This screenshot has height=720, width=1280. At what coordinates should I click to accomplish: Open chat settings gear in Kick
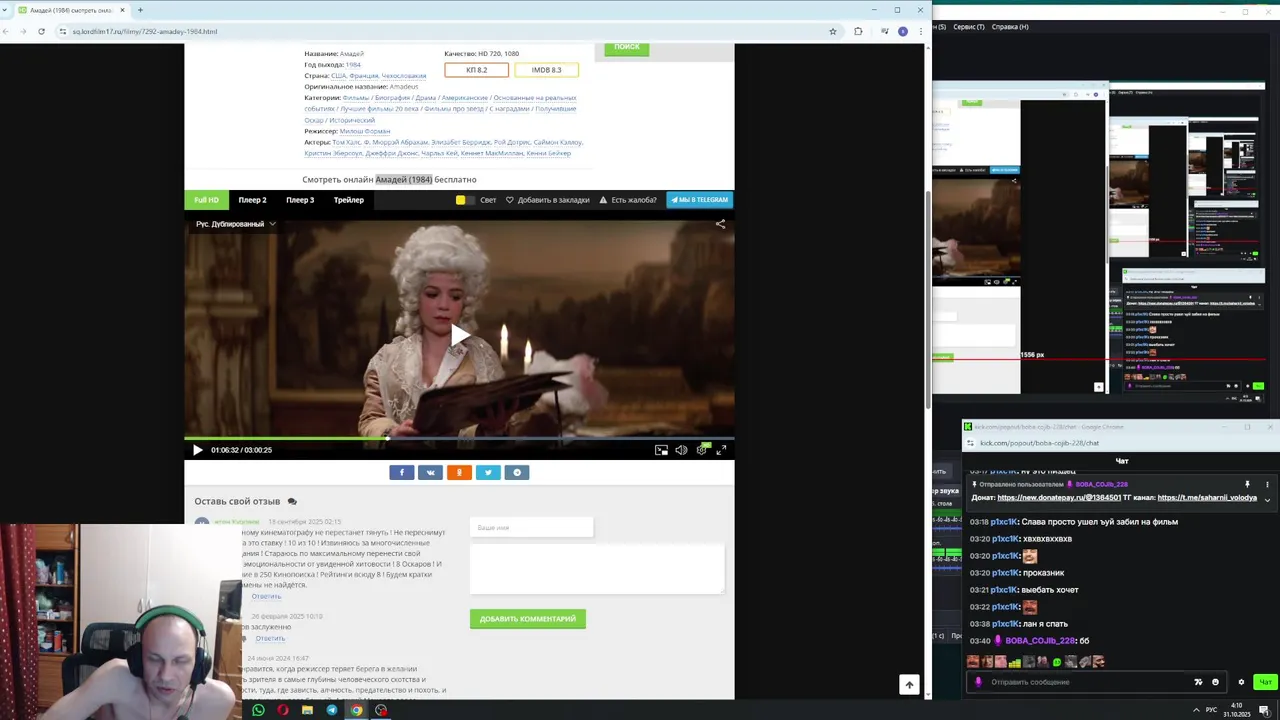click(1241, 682)
